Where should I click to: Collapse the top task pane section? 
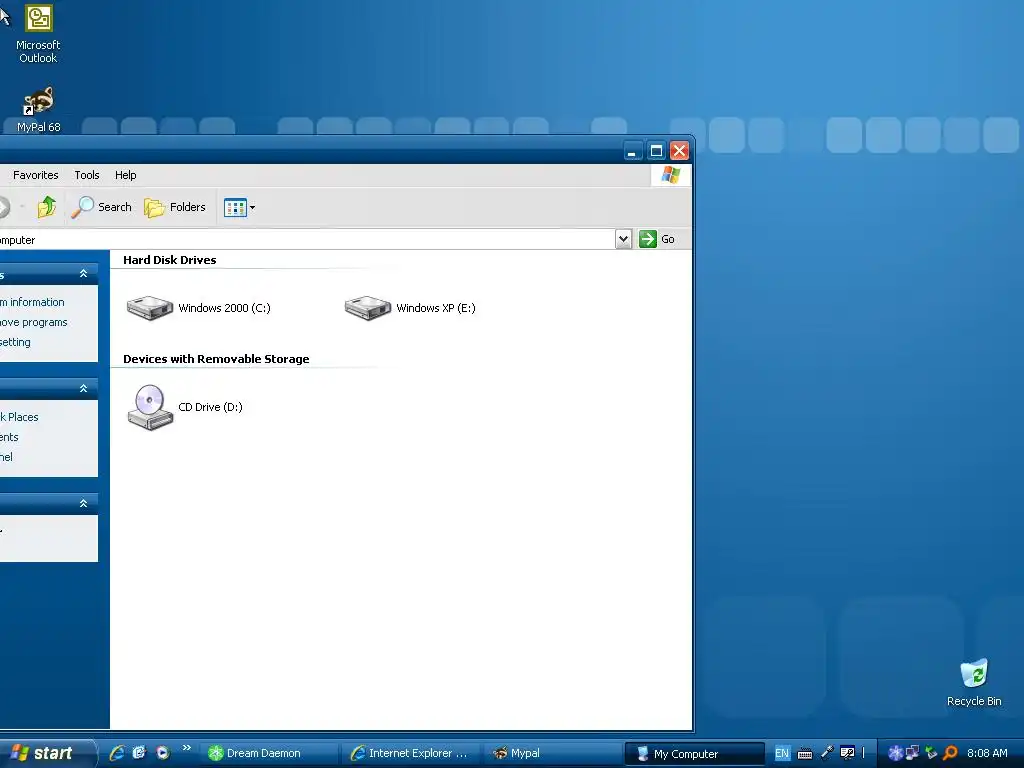pyautogui.click(x=84, y=274)
